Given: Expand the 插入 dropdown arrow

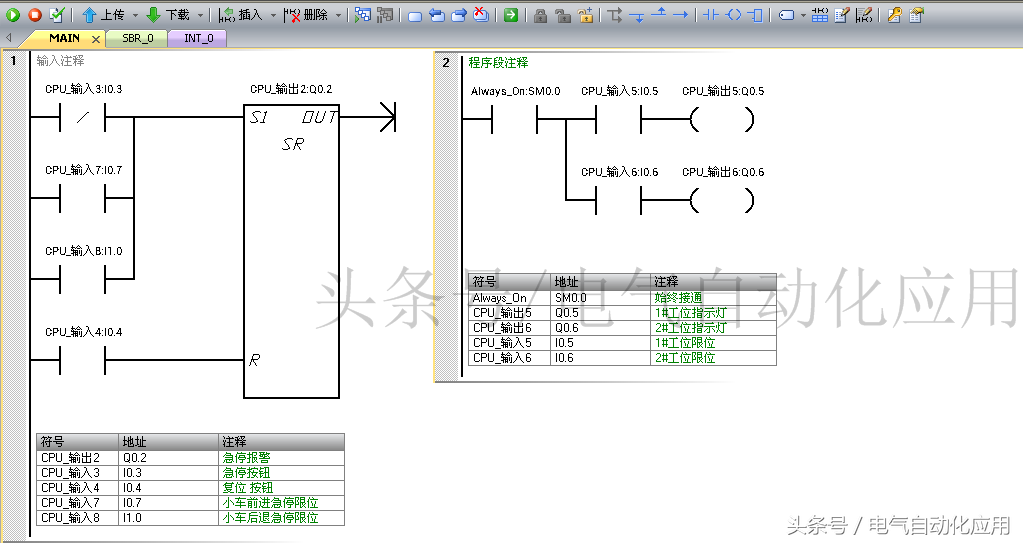Looking at the screenshot, I should click(273, 15).
